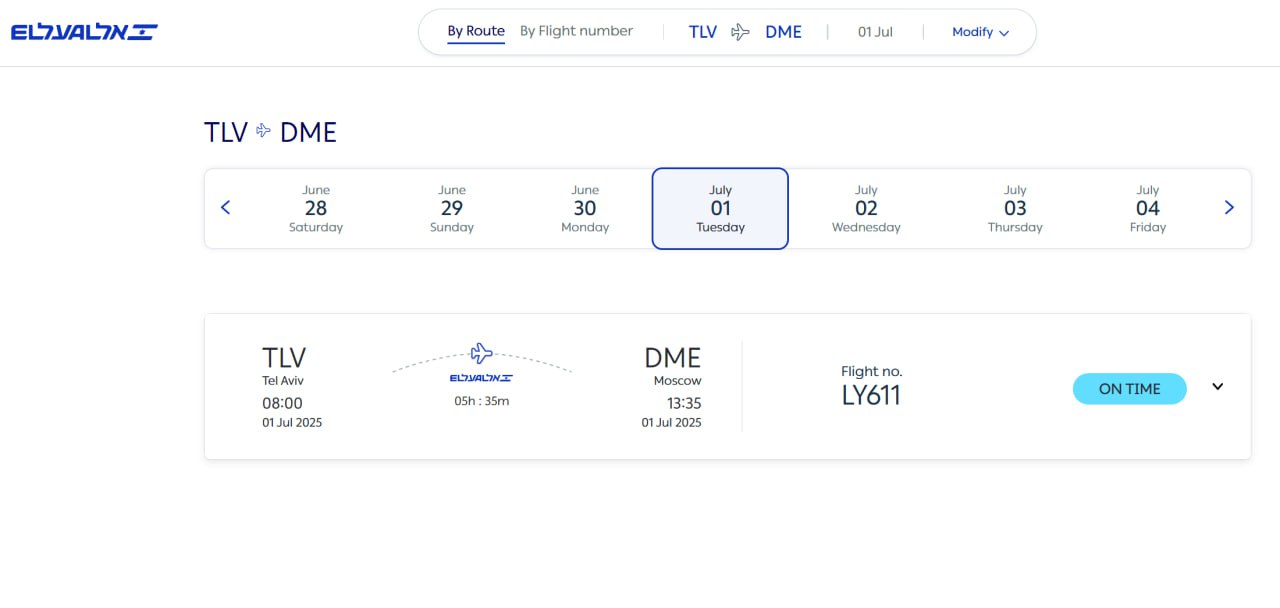Viewport: 1280px width, 608px height.
Task: Switch to By Flight number tab
Action: [x=576, y=31]
